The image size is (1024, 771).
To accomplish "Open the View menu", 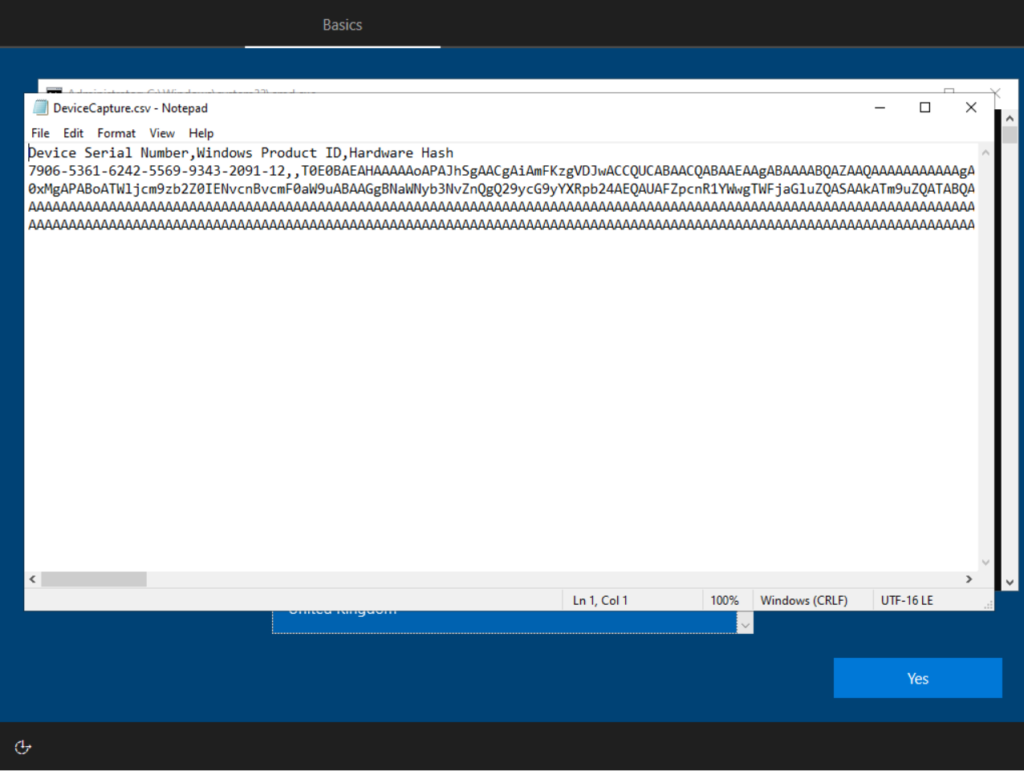I will 162,132.
